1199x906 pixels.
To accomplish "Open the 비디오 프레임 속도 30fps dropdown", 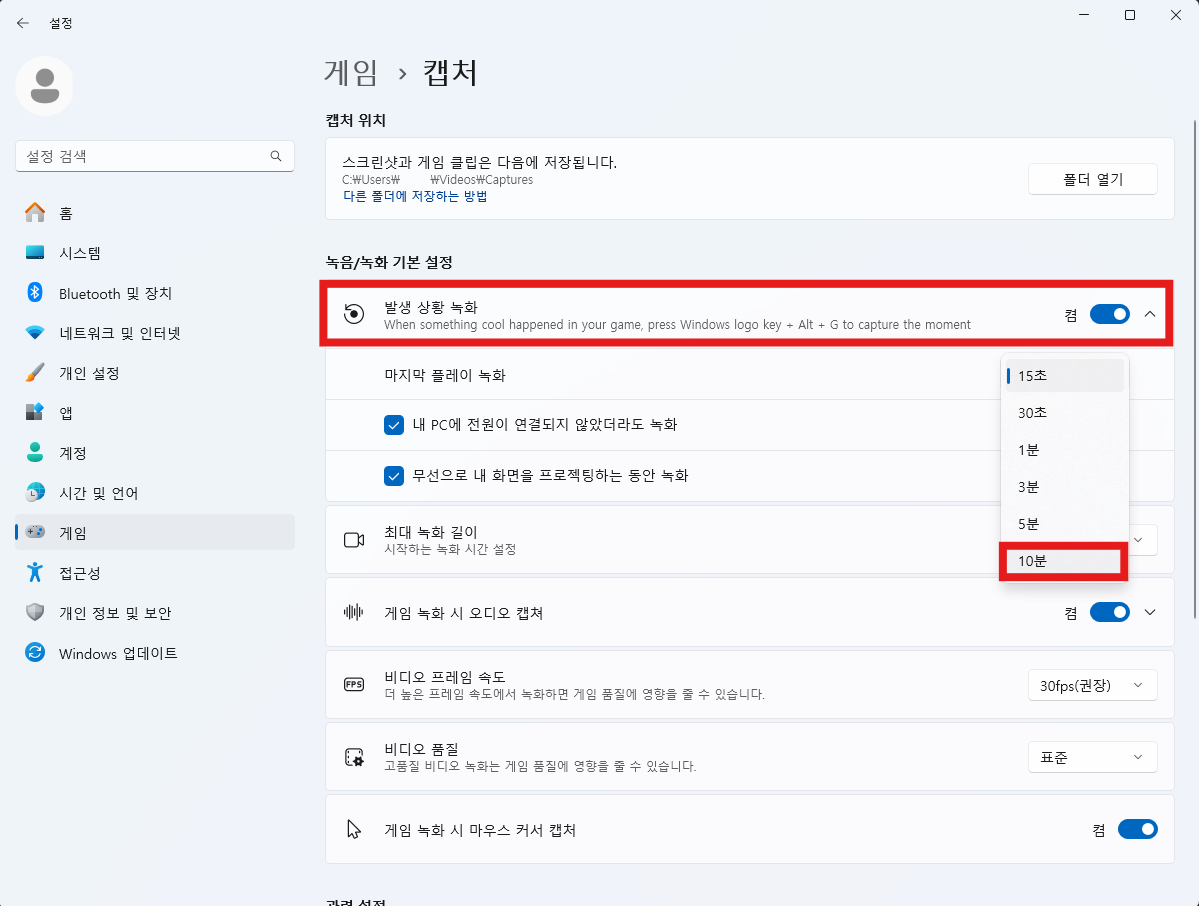I will coord(1092,685).
